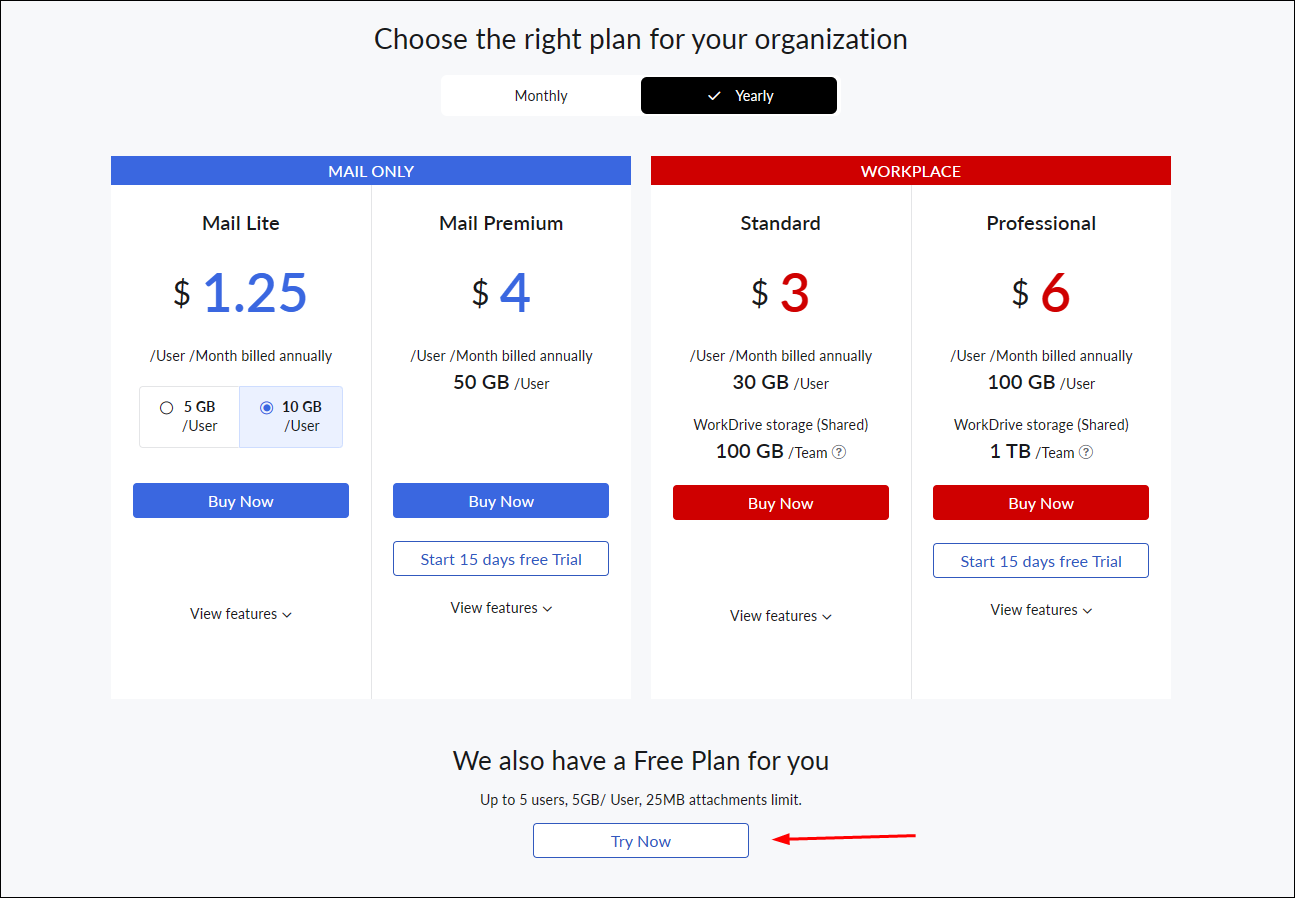Image resolution: width=1295 pixels, height=898 pixels.
Task: Choose the 5 GB per user option
Action: [x=190, y=416]
